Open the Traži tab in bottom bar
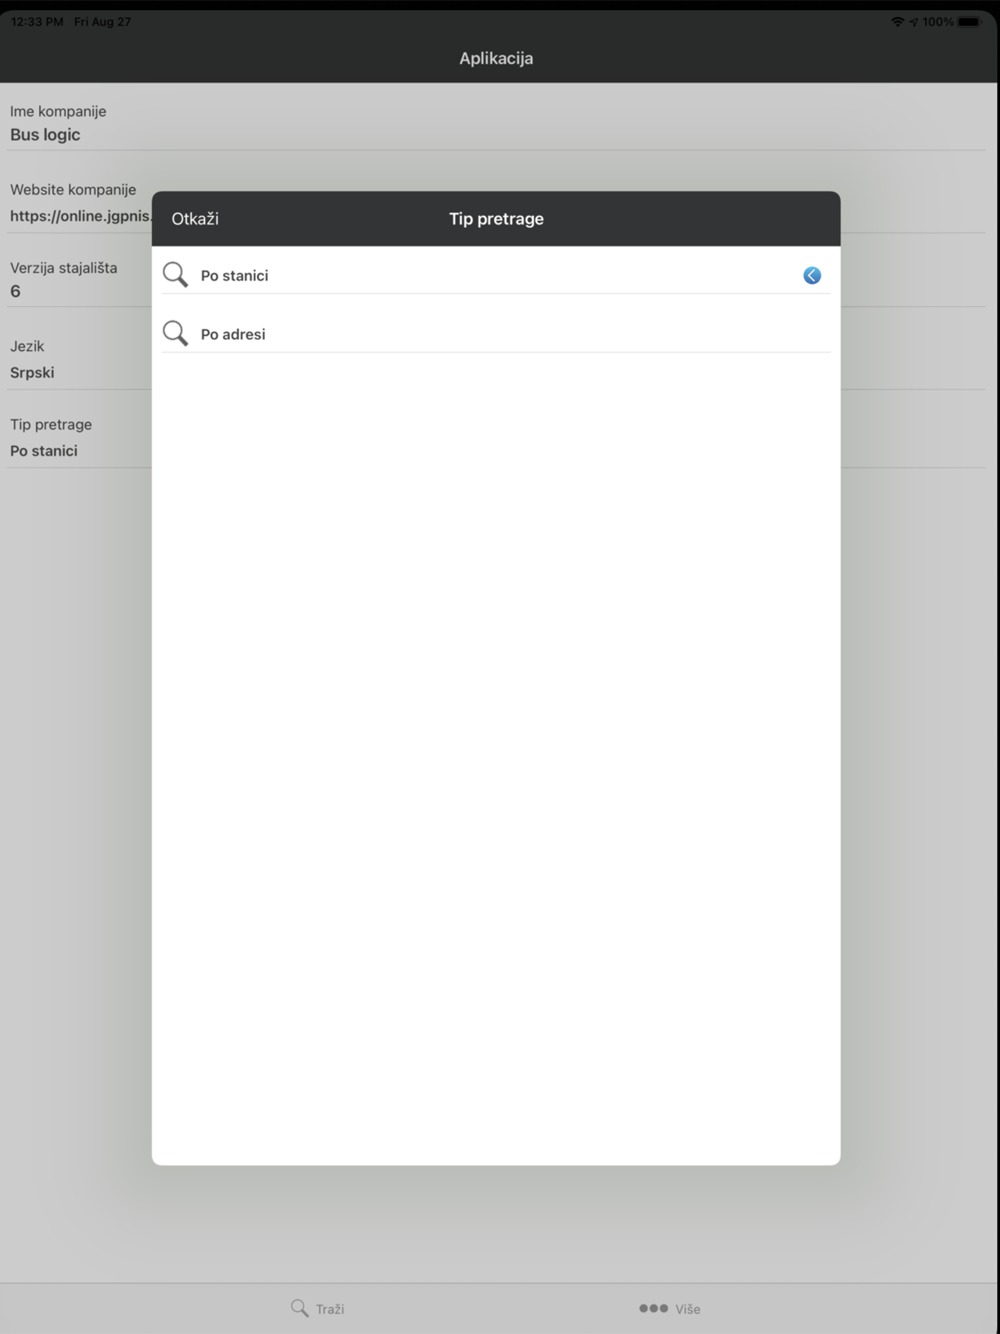The width and height of the screenshot is (1000, 1334). pos(317,1308)
